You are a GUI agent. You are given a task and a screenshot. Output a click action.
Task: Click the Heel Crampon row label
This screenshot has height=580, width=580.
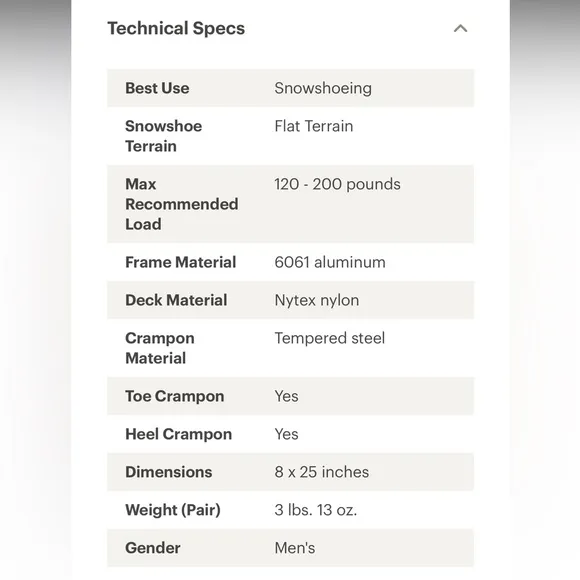coord(179,434)
